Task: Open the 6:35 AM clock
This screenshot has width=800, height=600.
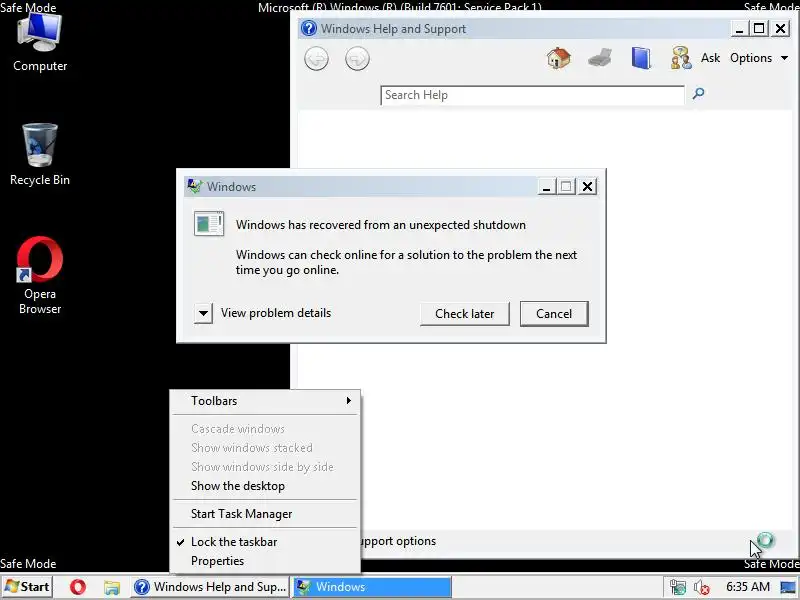Action: 748,587
